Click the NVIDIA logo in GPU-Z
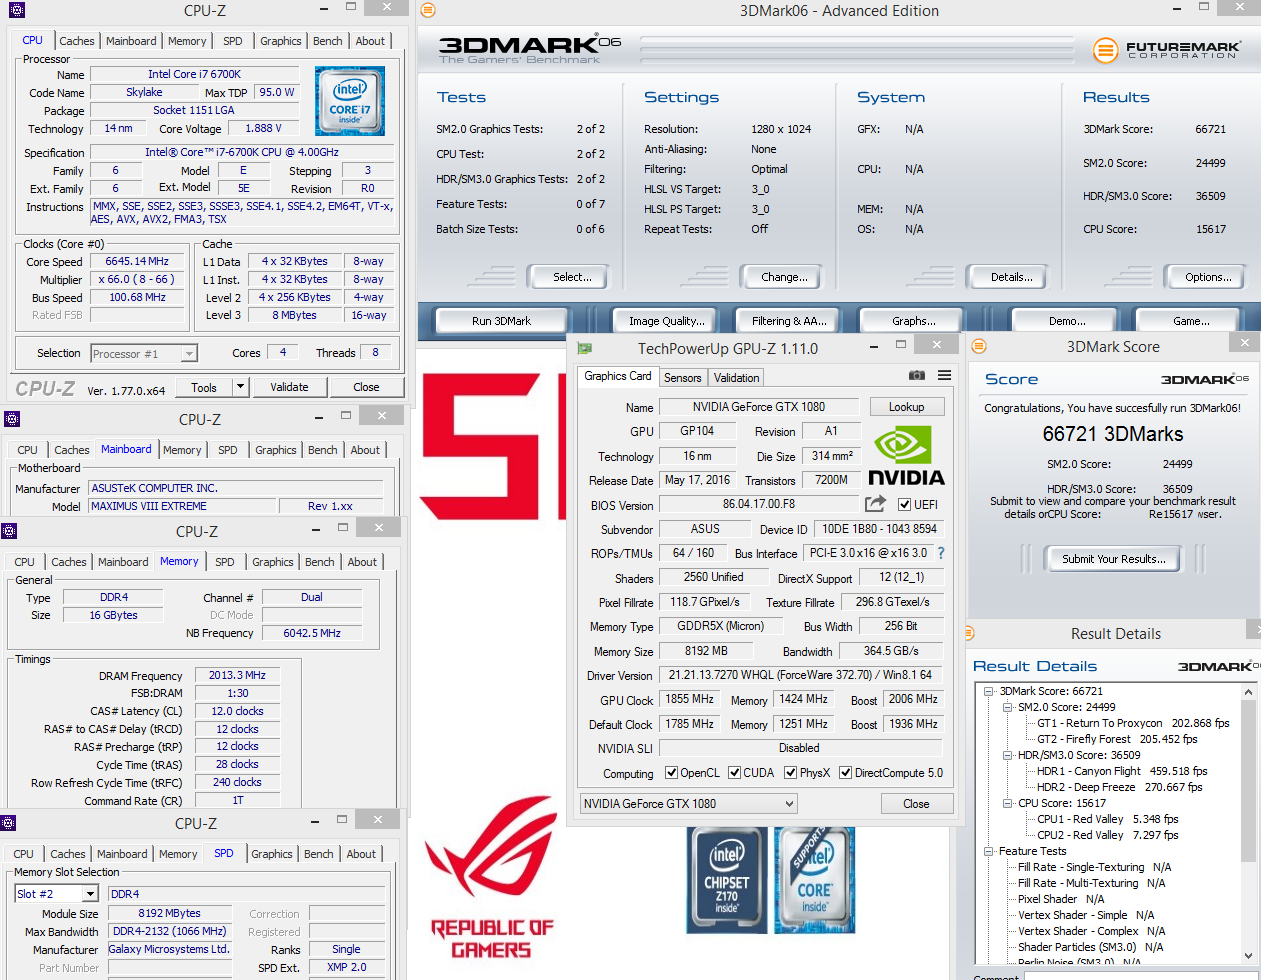The height and width of the screenshot is (980, 1261). (906, 456)
